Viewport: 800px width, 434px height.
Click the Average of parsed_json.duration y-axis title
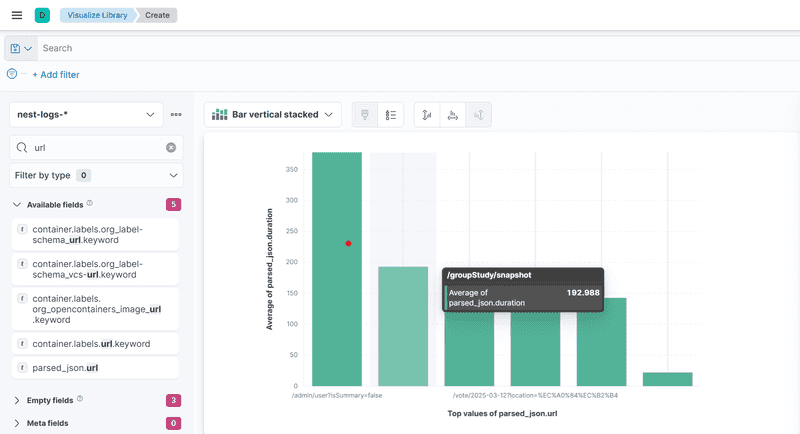coord(269,269)
